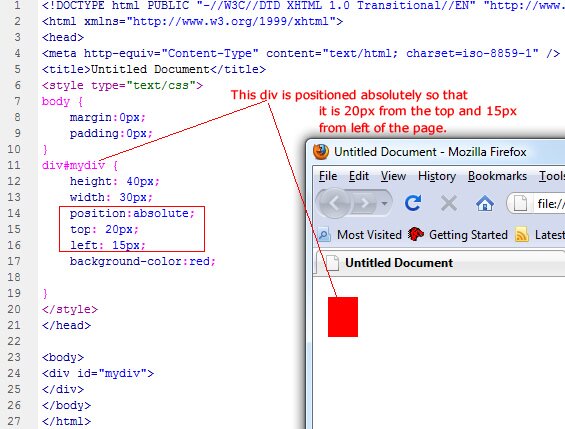
Task: Click the Most Visited folder icon
Action: tap(324, 235)
